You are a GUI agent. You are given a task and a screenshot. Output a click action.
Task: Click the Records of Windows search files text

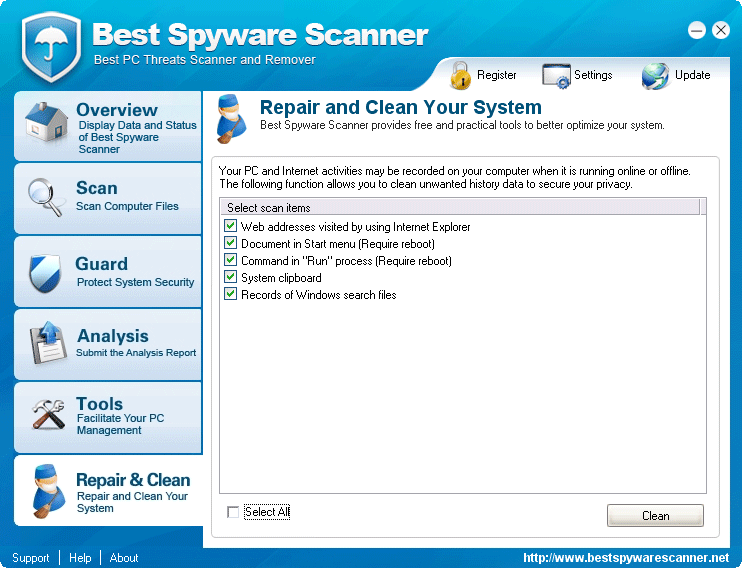(x=318, y=295)
